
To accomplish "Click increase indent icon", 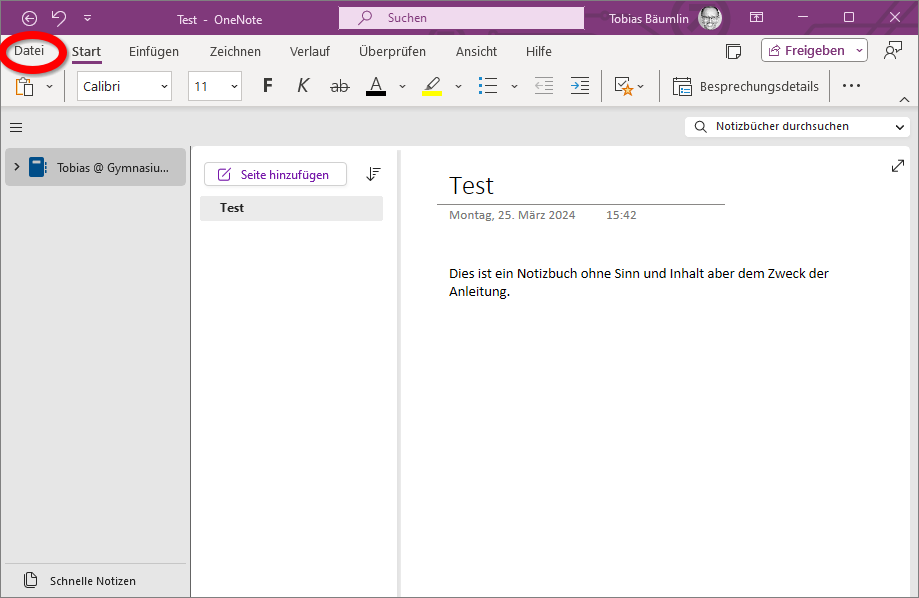I will click(x=580, y=86).
